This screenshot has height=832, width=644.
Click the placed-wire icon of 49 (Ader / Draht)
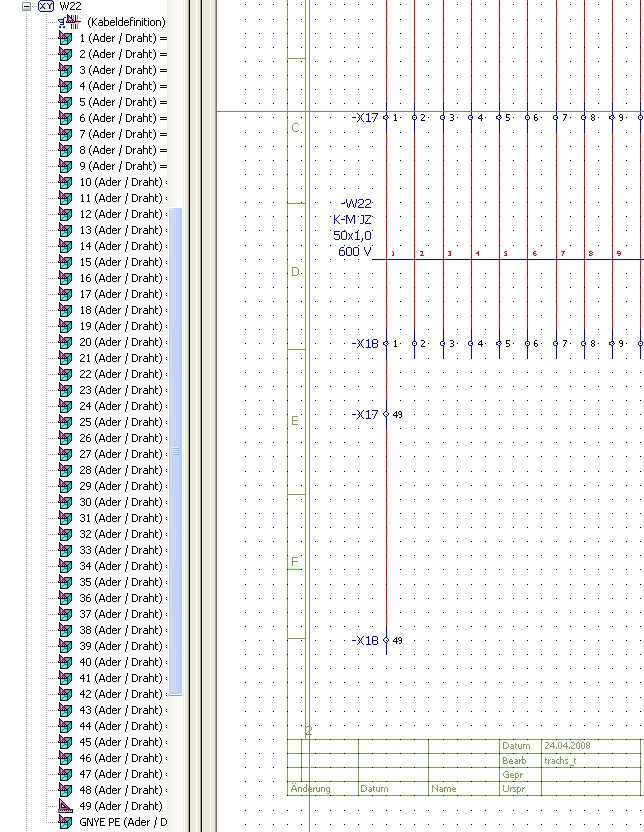pyautogui.click(x=65, y=806)
